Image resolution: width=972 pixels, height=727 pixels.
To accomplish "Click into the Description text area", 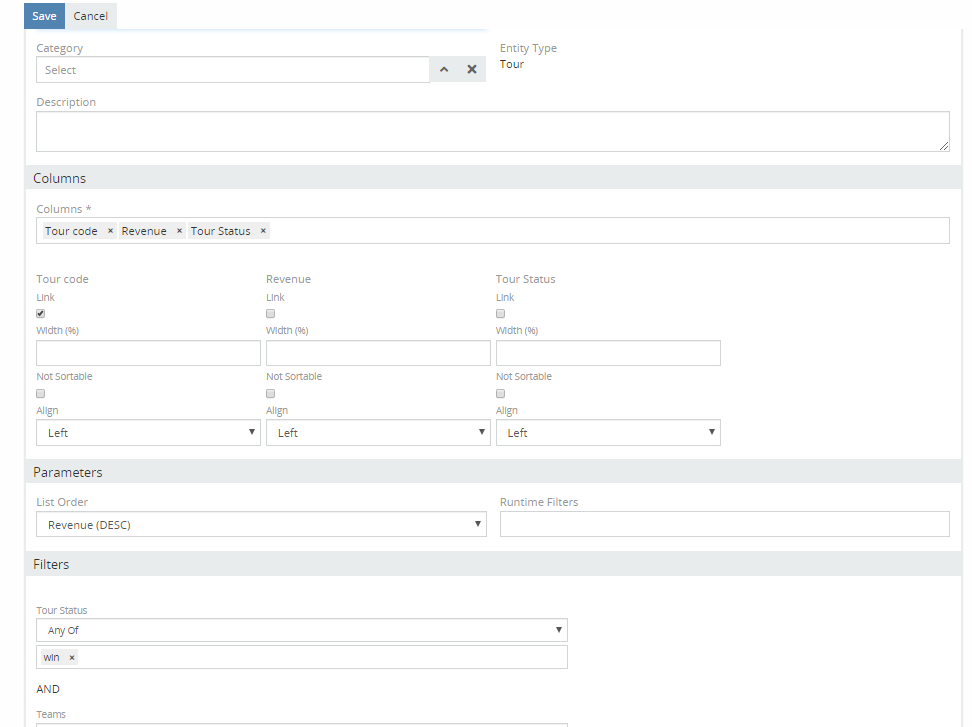I will pyautogui.click(x=492, y=131).
